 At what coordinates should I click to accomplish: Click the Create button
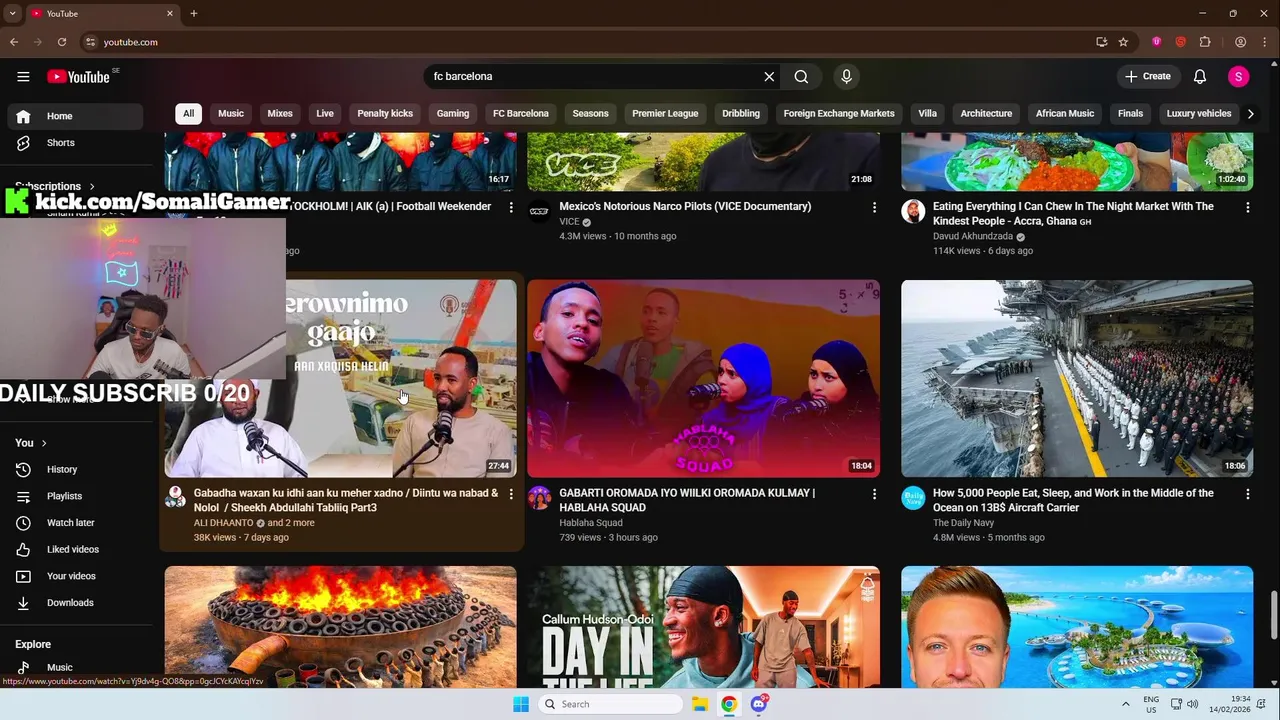[1147, 76]
